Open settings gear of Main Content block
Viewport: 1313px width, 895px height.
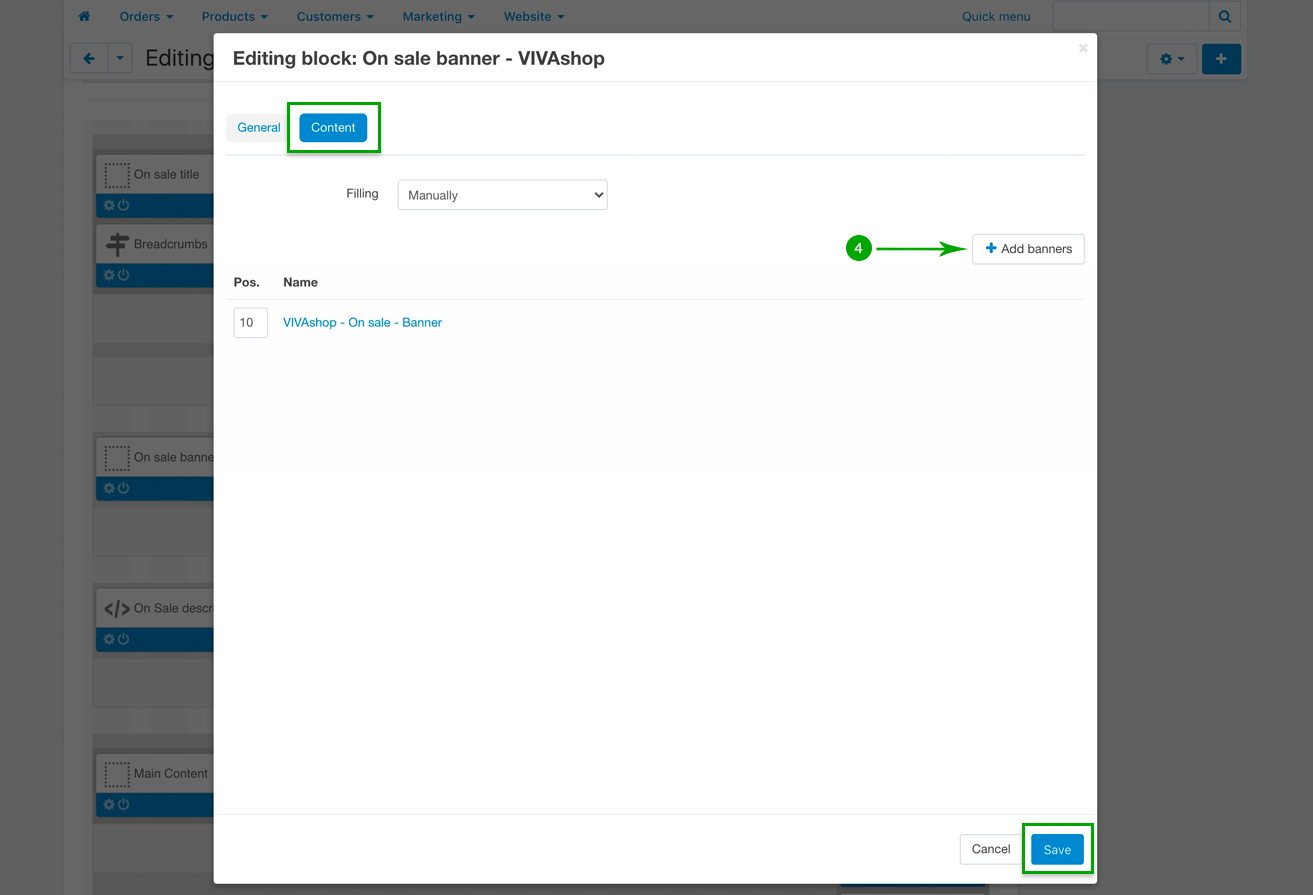coord(109,805)
